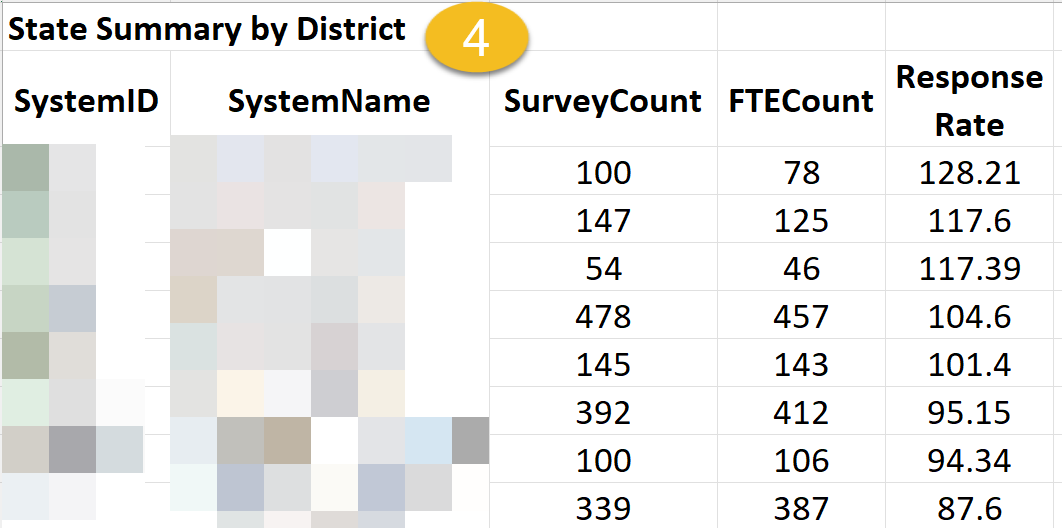Click the response rate cell showing 101.4
Image resolution: width=1062 pixels, height=528 pixels.
pyautogui.click(x=969, y=364)
